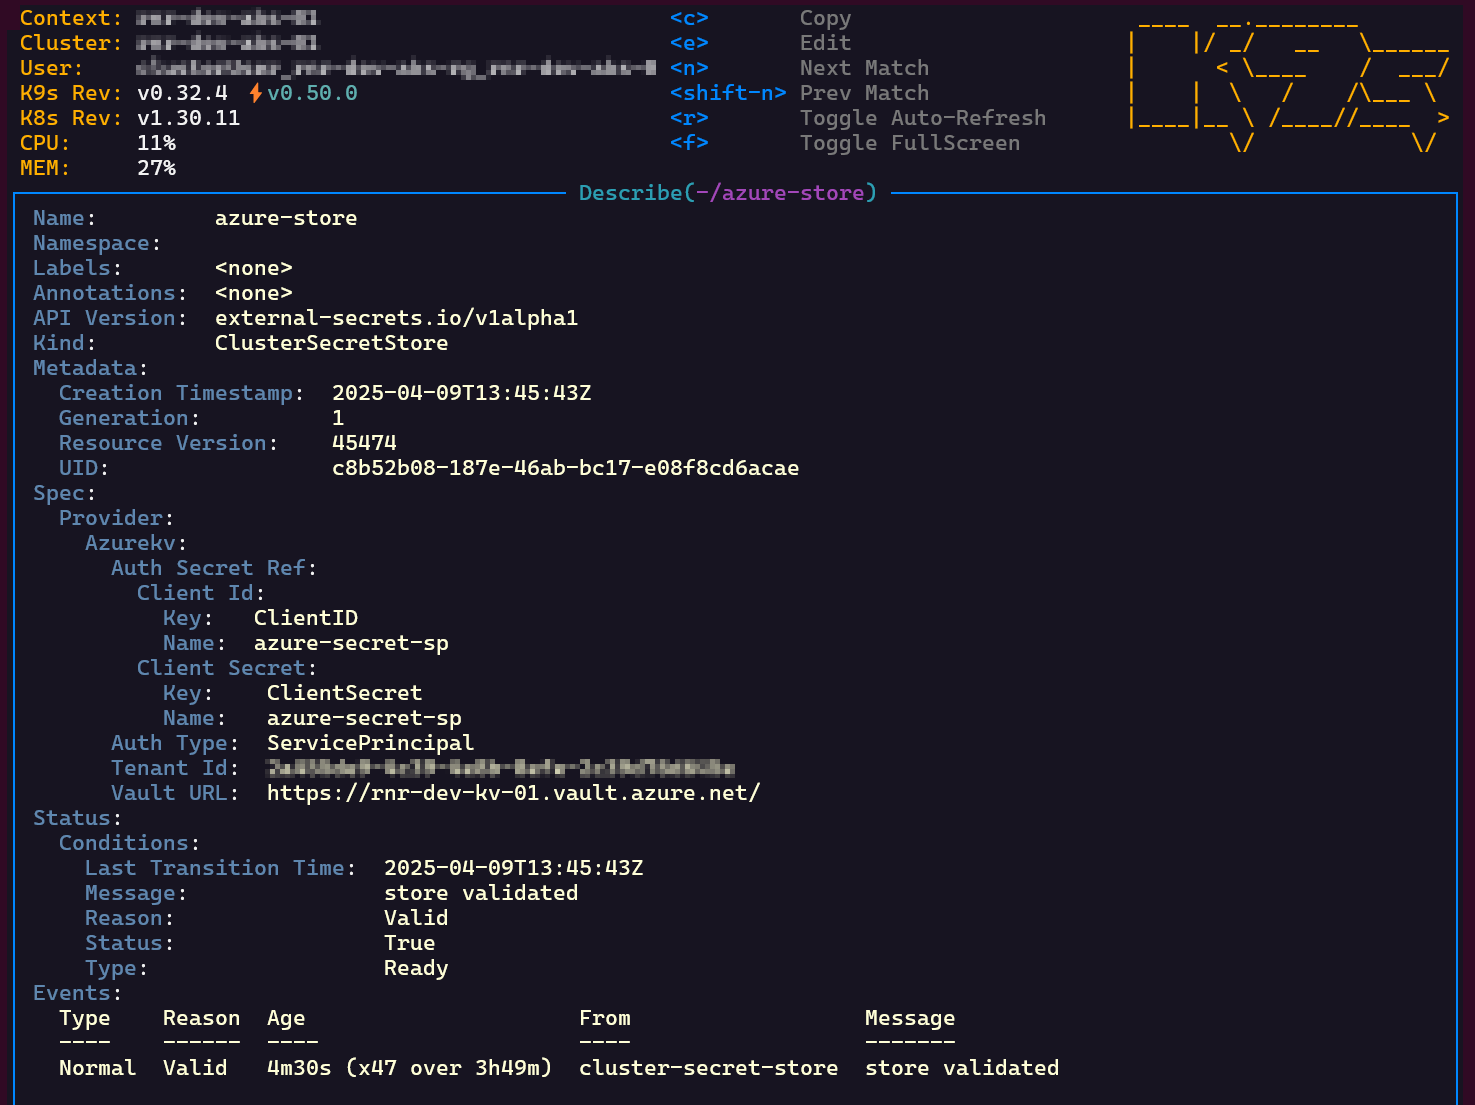Image resolution: width=1475 pixels, height=1105 pixels.
Task: Click the v0.50.0 upgrade version link
Action: (x=313, y=92)
